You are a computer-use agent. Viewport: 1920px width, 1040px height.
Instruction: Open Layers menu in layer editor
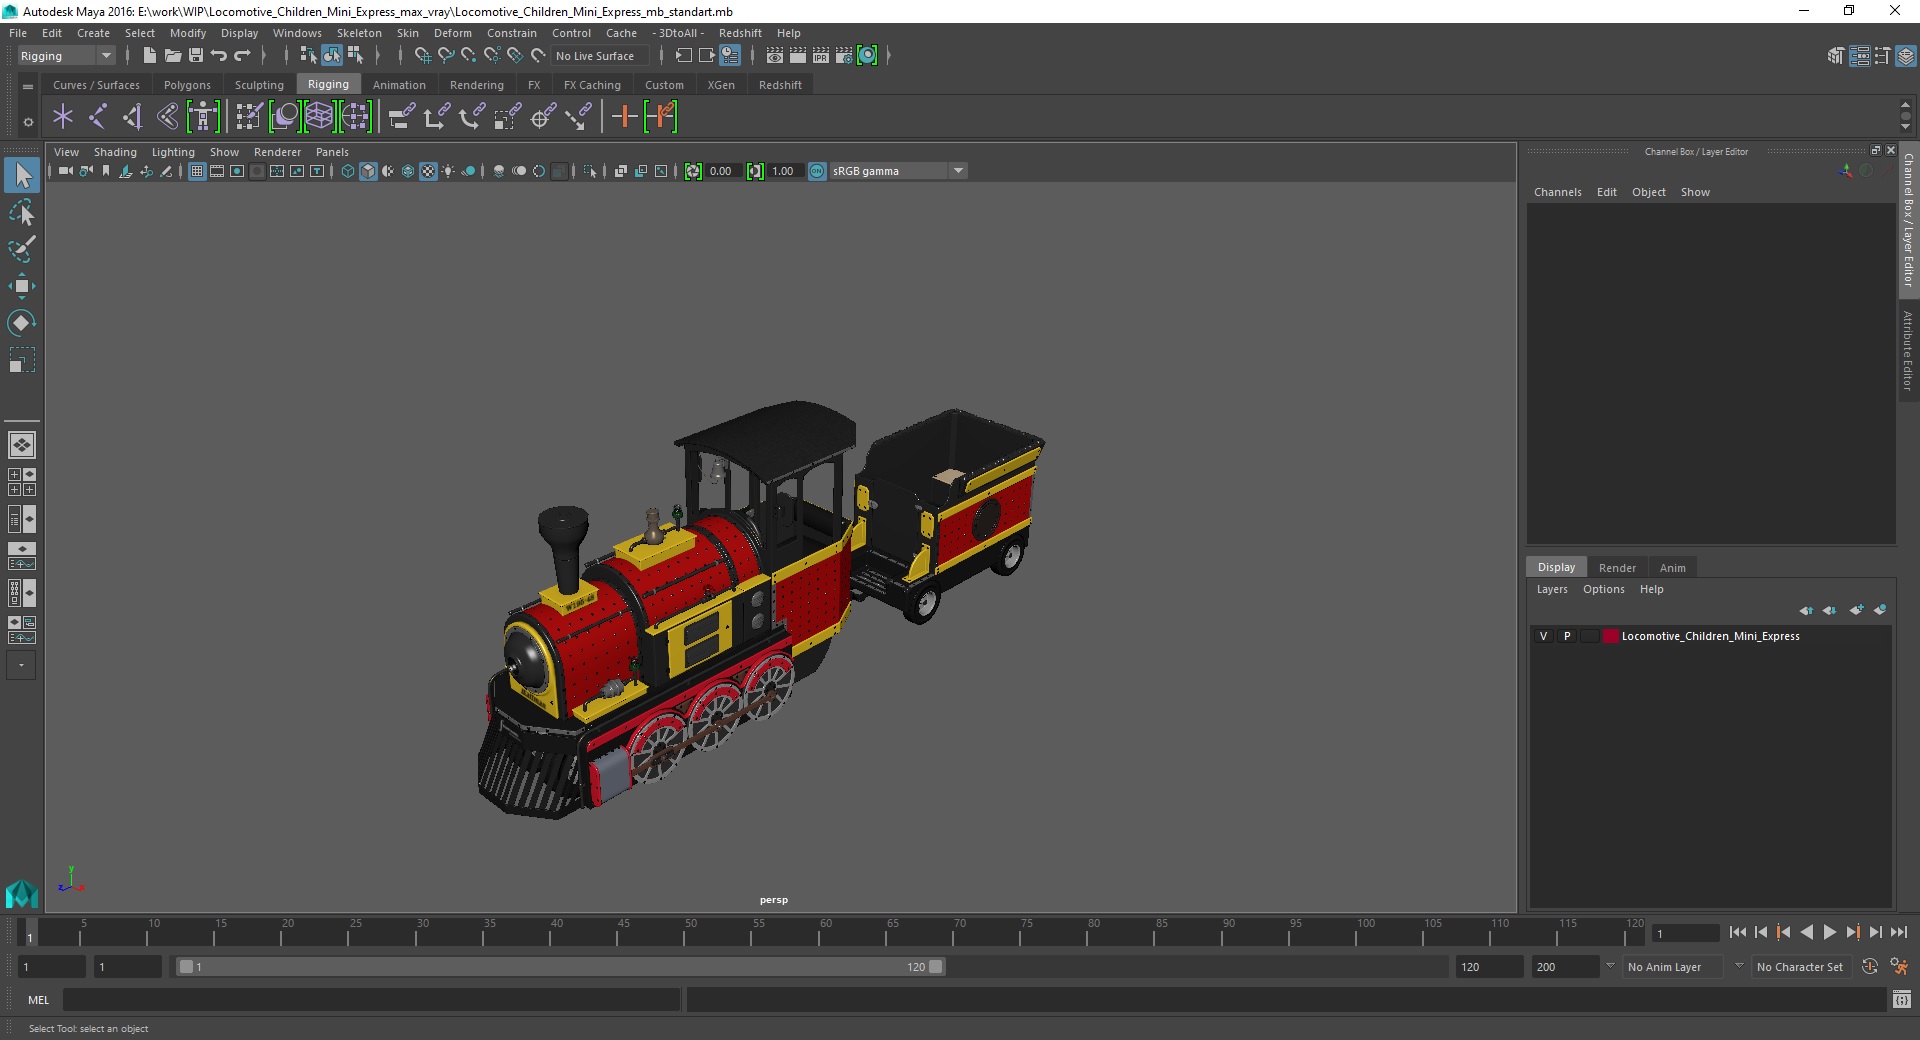[x=1552, y=589]
